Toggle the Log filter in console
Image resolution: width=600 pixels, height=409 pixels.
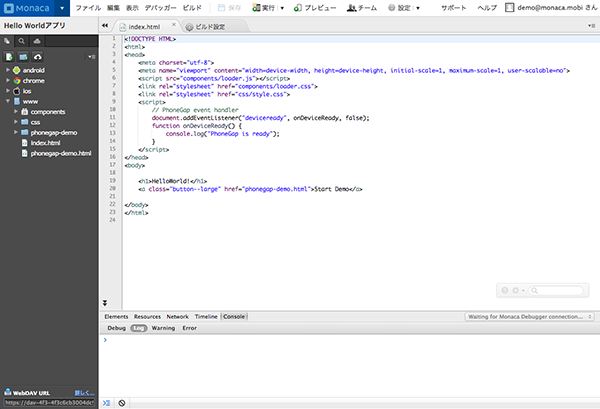pos(138,328)
